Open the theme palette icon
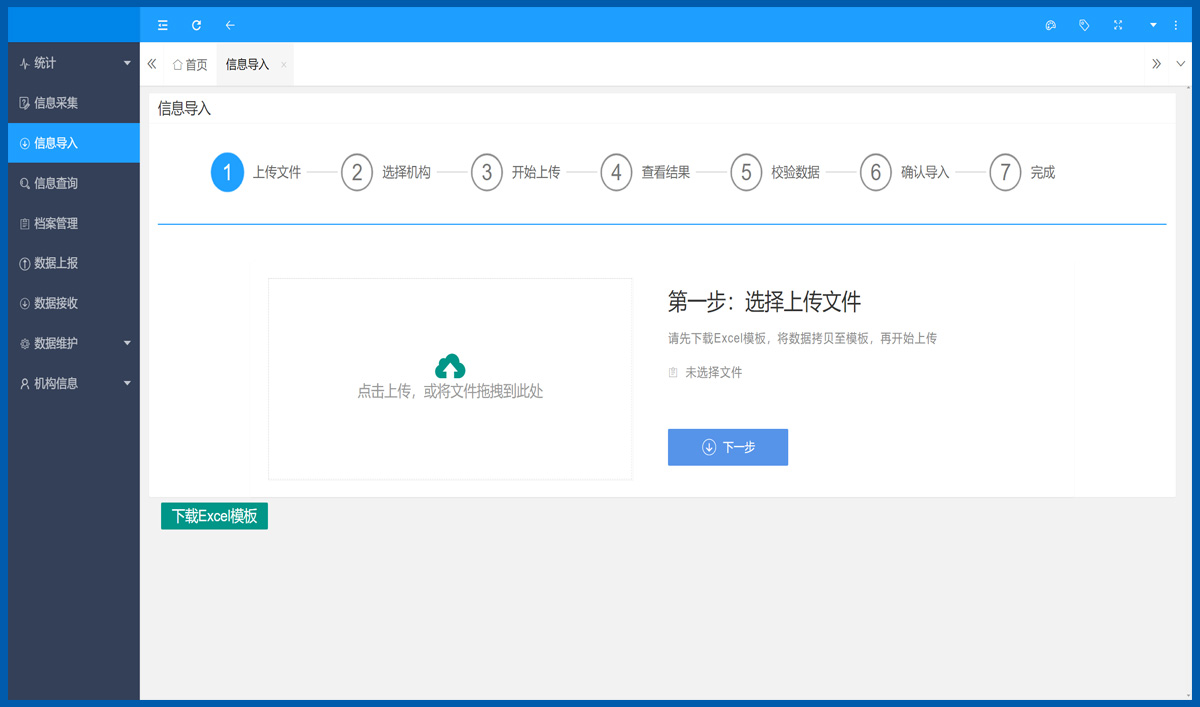 click(1050, 25)
